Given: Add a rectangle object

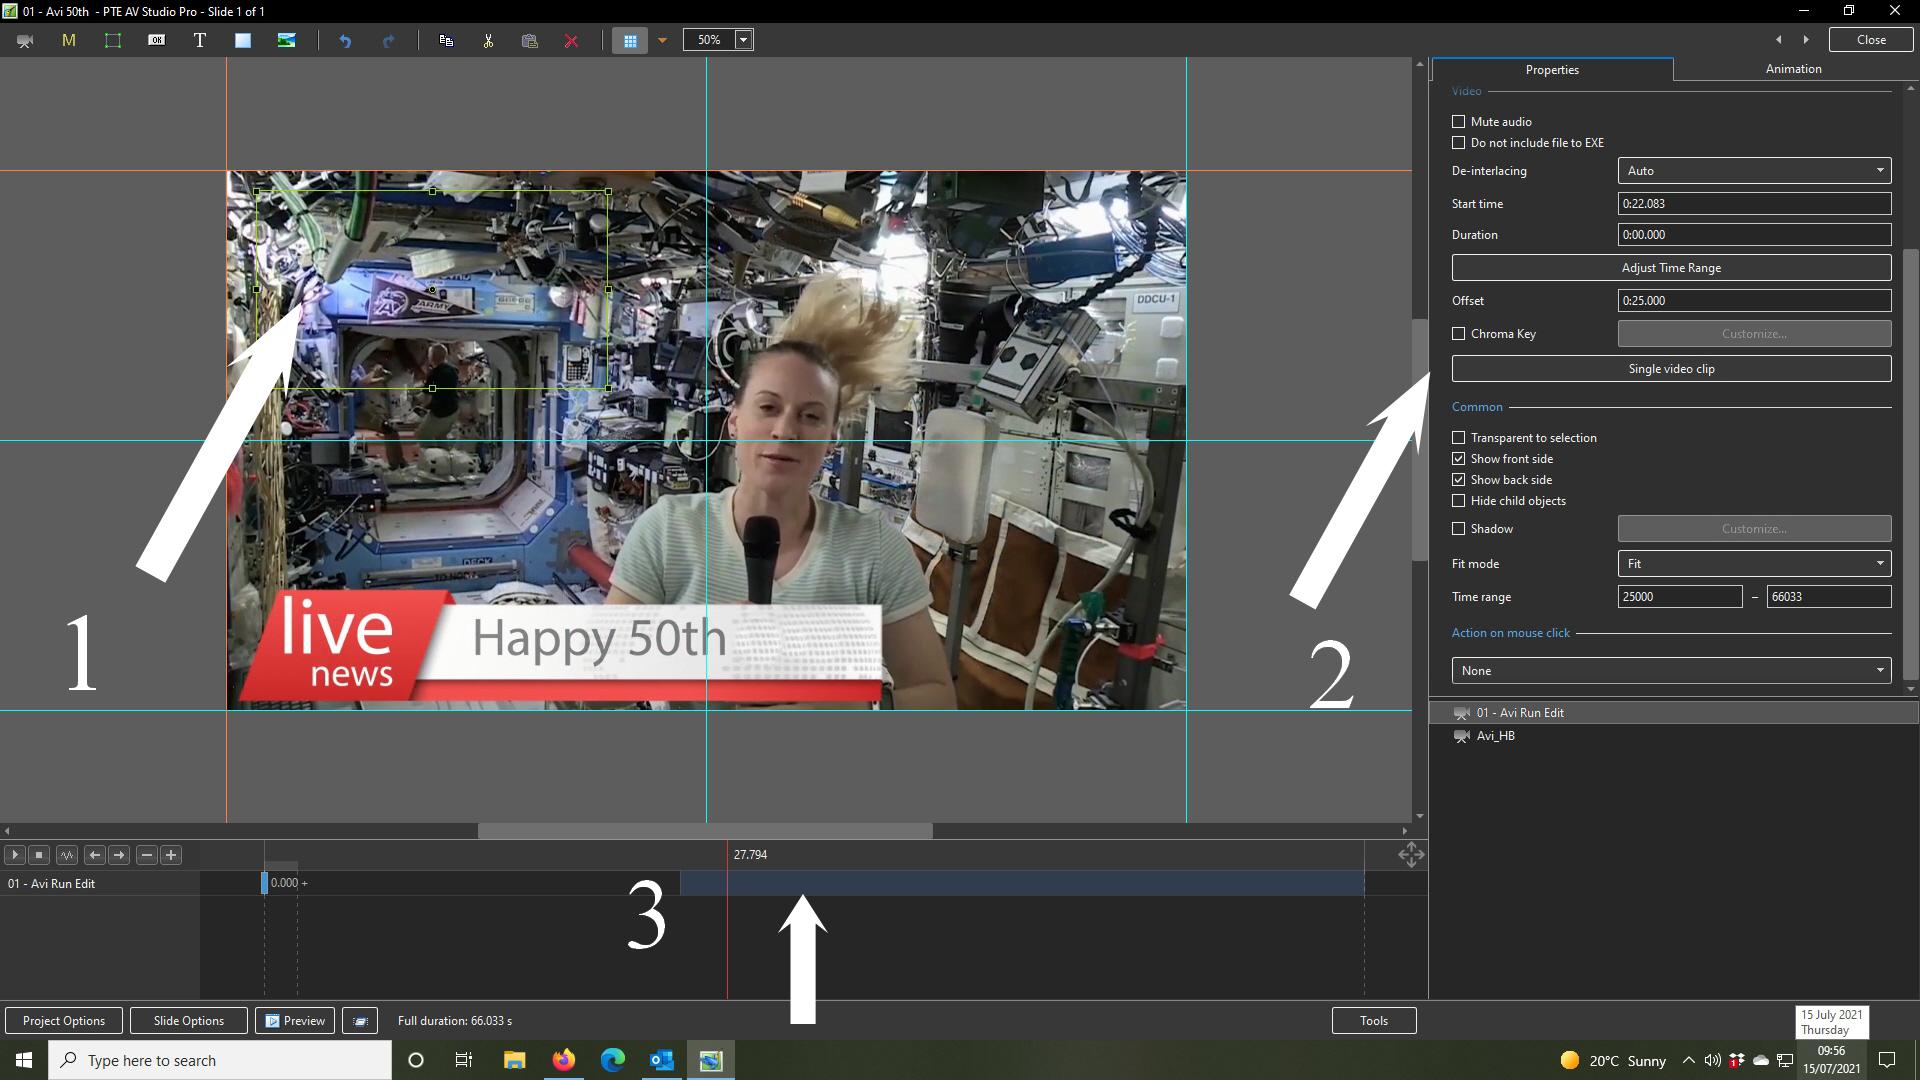Looking at the screenshot, I should pyautogui.click(x=243, y=41).
